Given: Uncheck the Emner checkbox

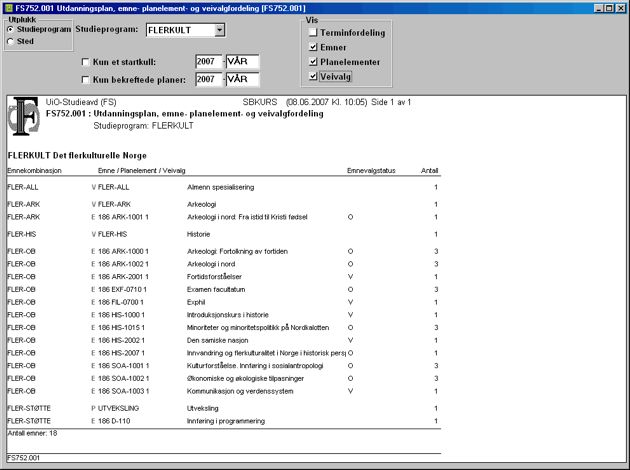Looking at the screenshot, I should pyautogui.click(x=313, y=47).
